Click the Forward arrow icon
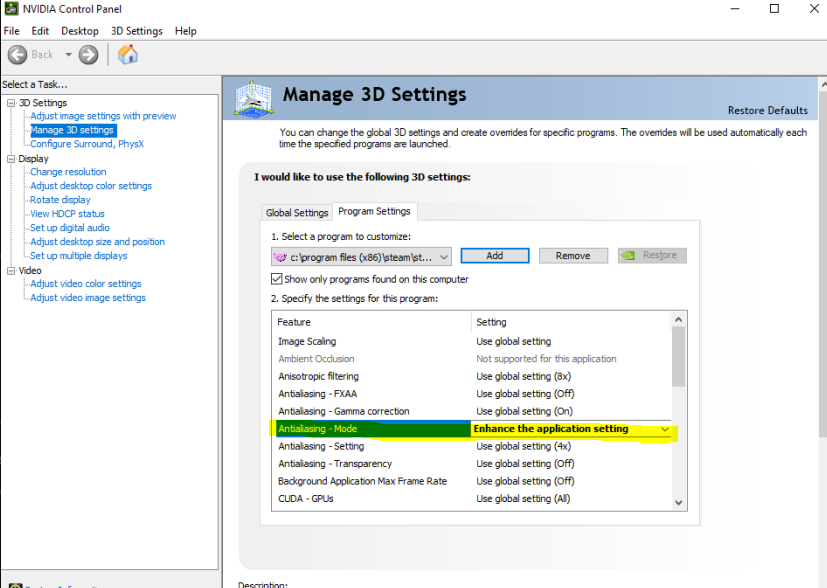This screenshot has height=588, width=827. coord(89,55)
